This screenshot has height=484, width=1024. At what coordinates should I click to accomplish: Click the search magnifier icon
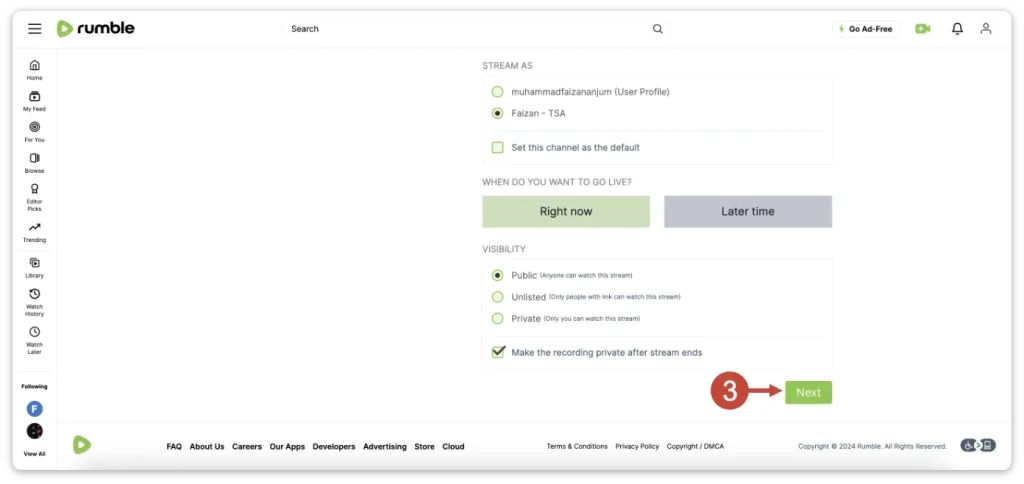click(x=657, y=29)
